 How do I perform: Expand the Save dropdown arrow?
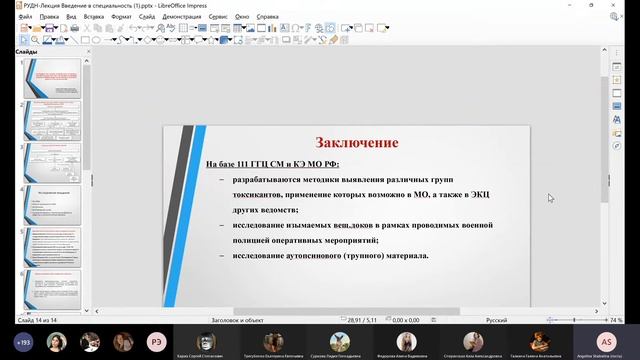[56, 28]
